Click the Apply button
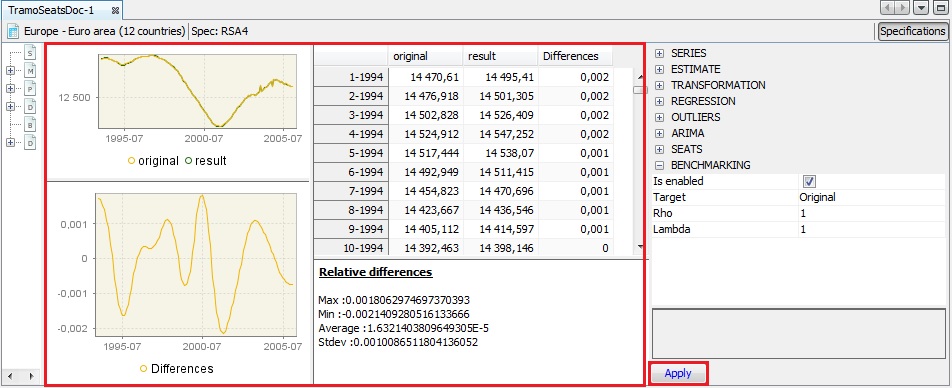 [678, 373]
